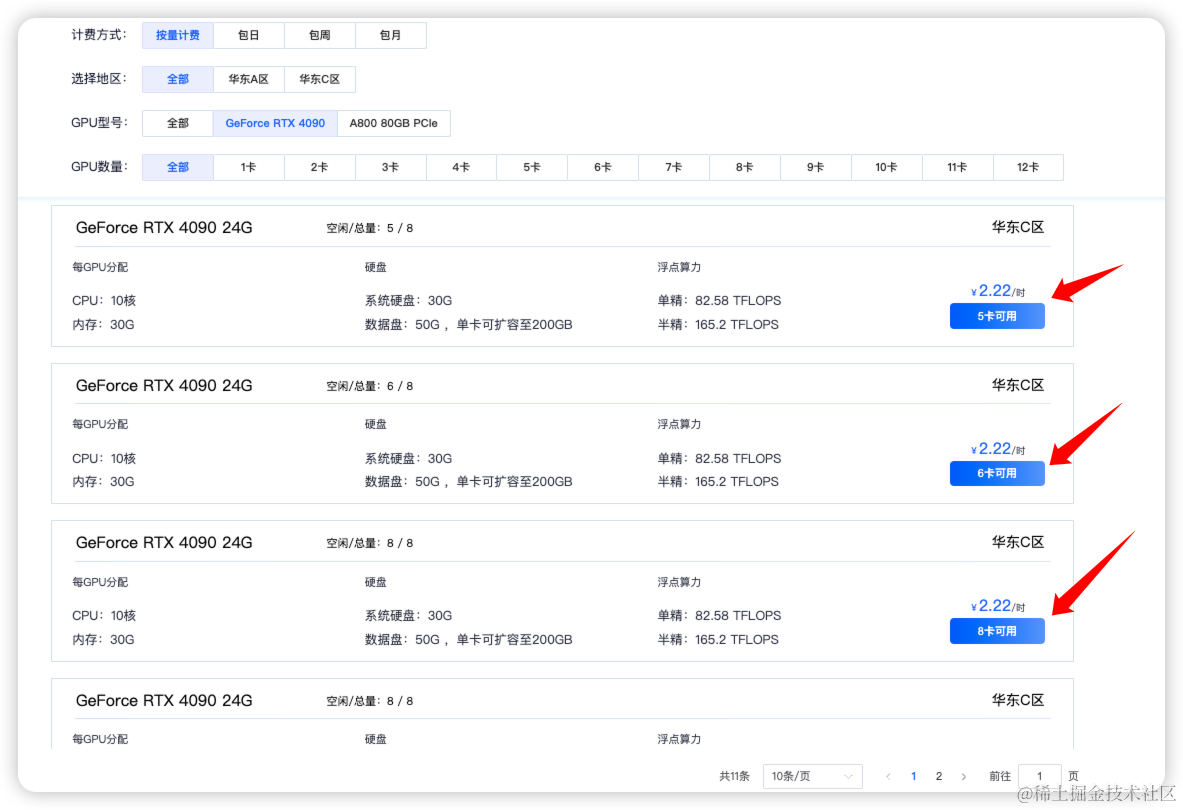Filter GPU count to 10卡
Image resolution: width=1183 pixels, height=810 pixels.
tap(887, 167)
